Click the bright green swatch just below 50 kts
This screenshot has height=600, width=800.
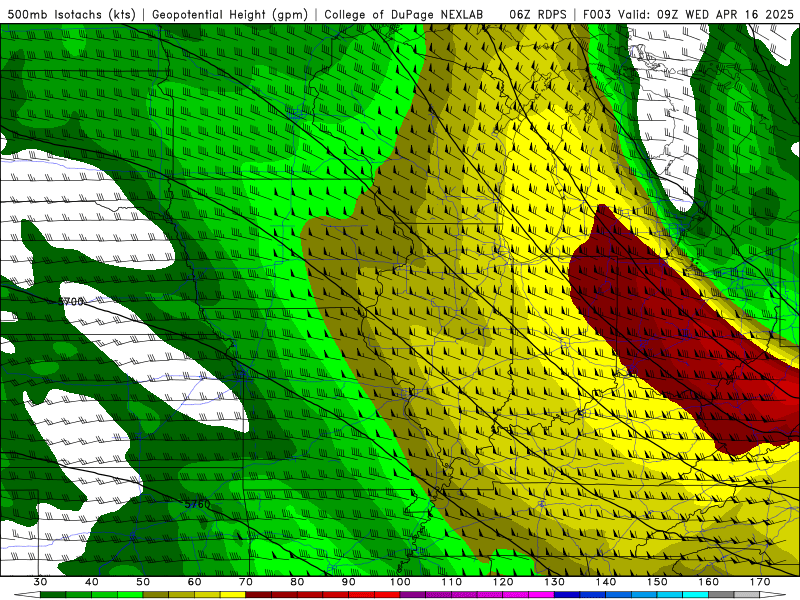pos(130,595)
